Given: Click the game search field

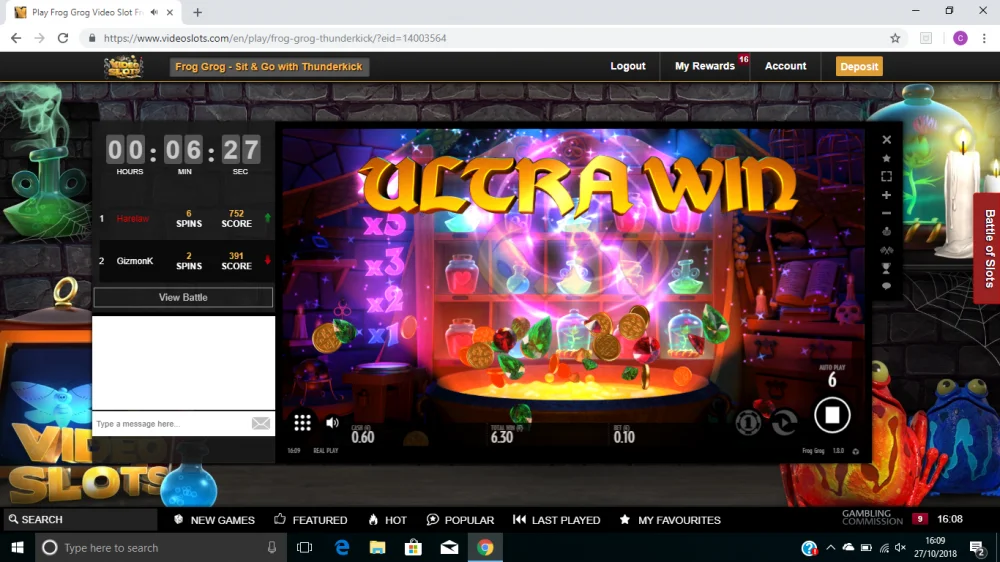Looking at the screenshot, I should point(80,519).
